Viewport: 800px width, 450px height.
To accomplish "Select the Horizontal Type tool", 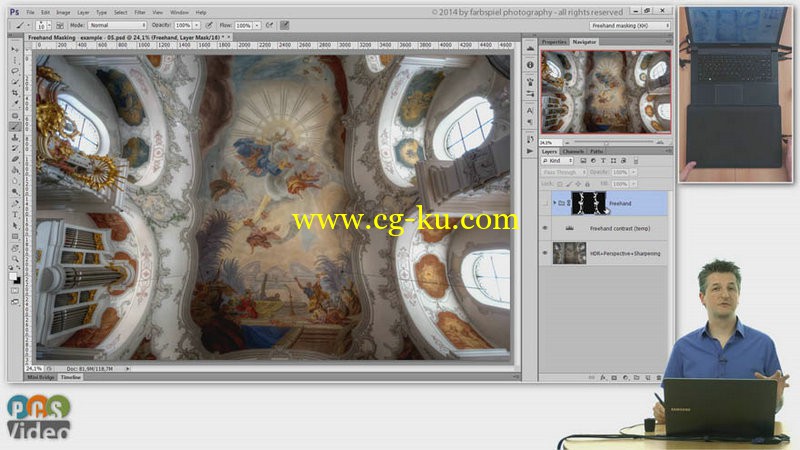I will coord(15,215).
